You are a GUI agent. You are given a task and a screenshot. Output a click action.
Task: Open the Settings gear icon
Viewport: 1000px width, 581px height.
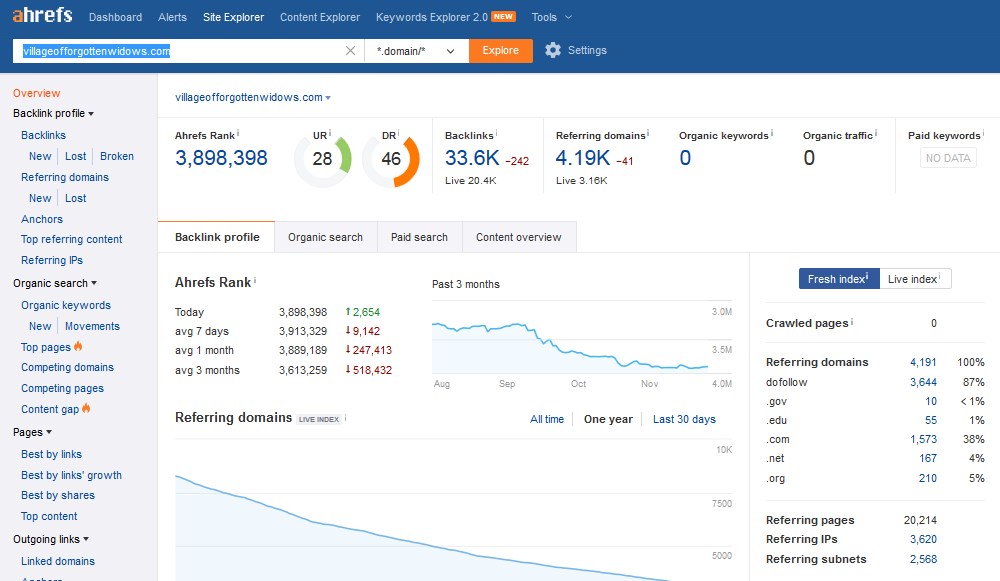tap(553, 50)
